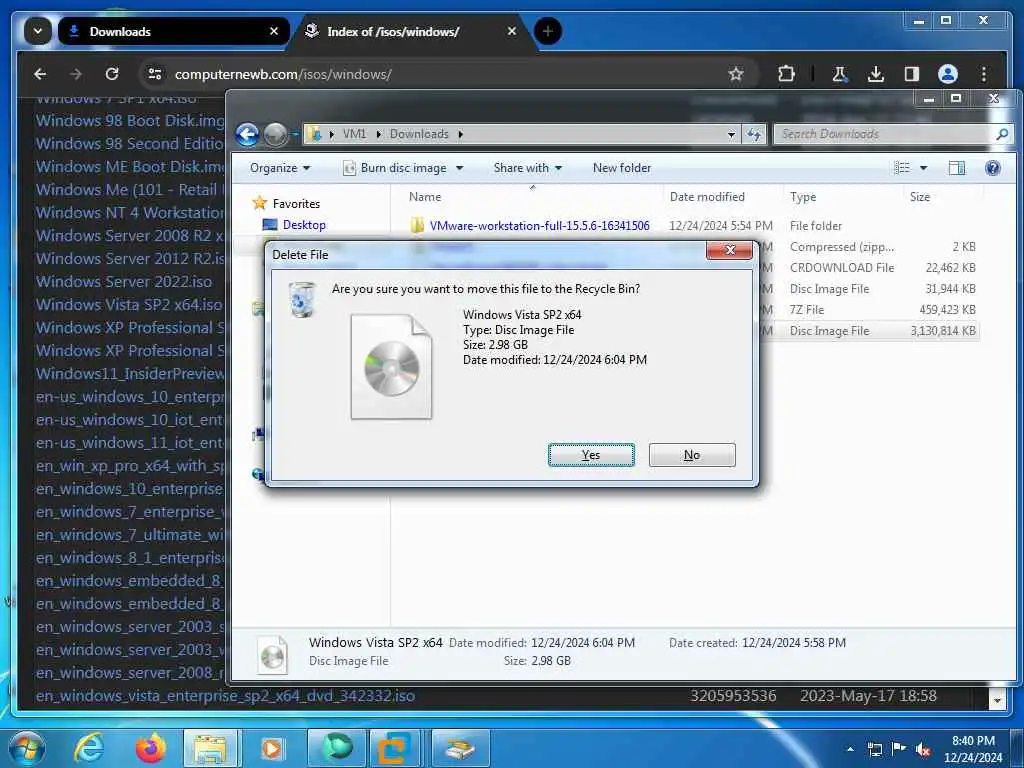Viewport: 1024px width, 768px height.
Task: Toggle Chrome side panel icon
Action: point(912,74)
